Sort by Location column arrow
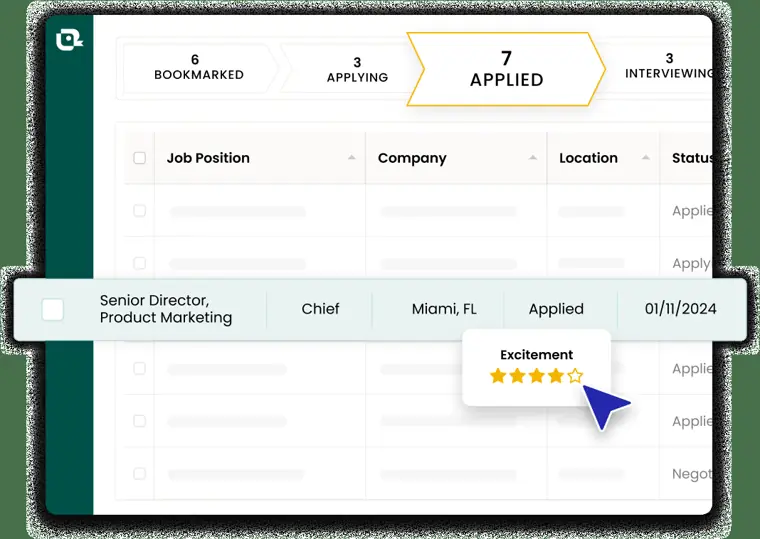 (x=646, y=158)
